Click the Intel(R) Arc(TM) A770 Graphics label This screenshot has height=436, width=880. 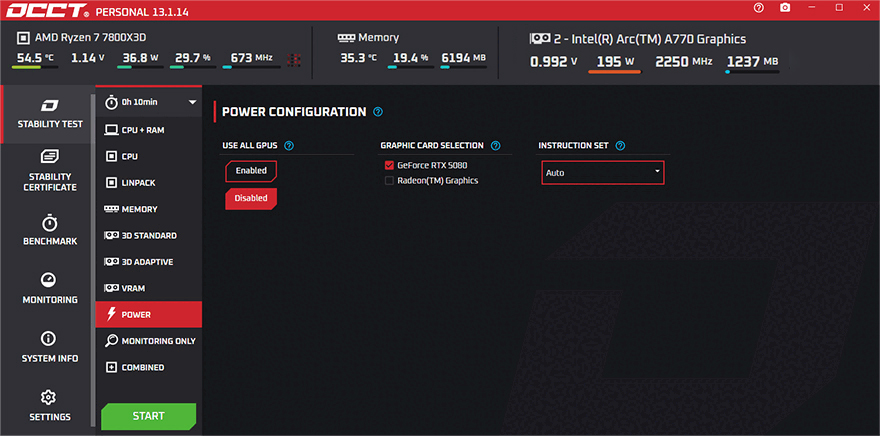pos(649,39)
